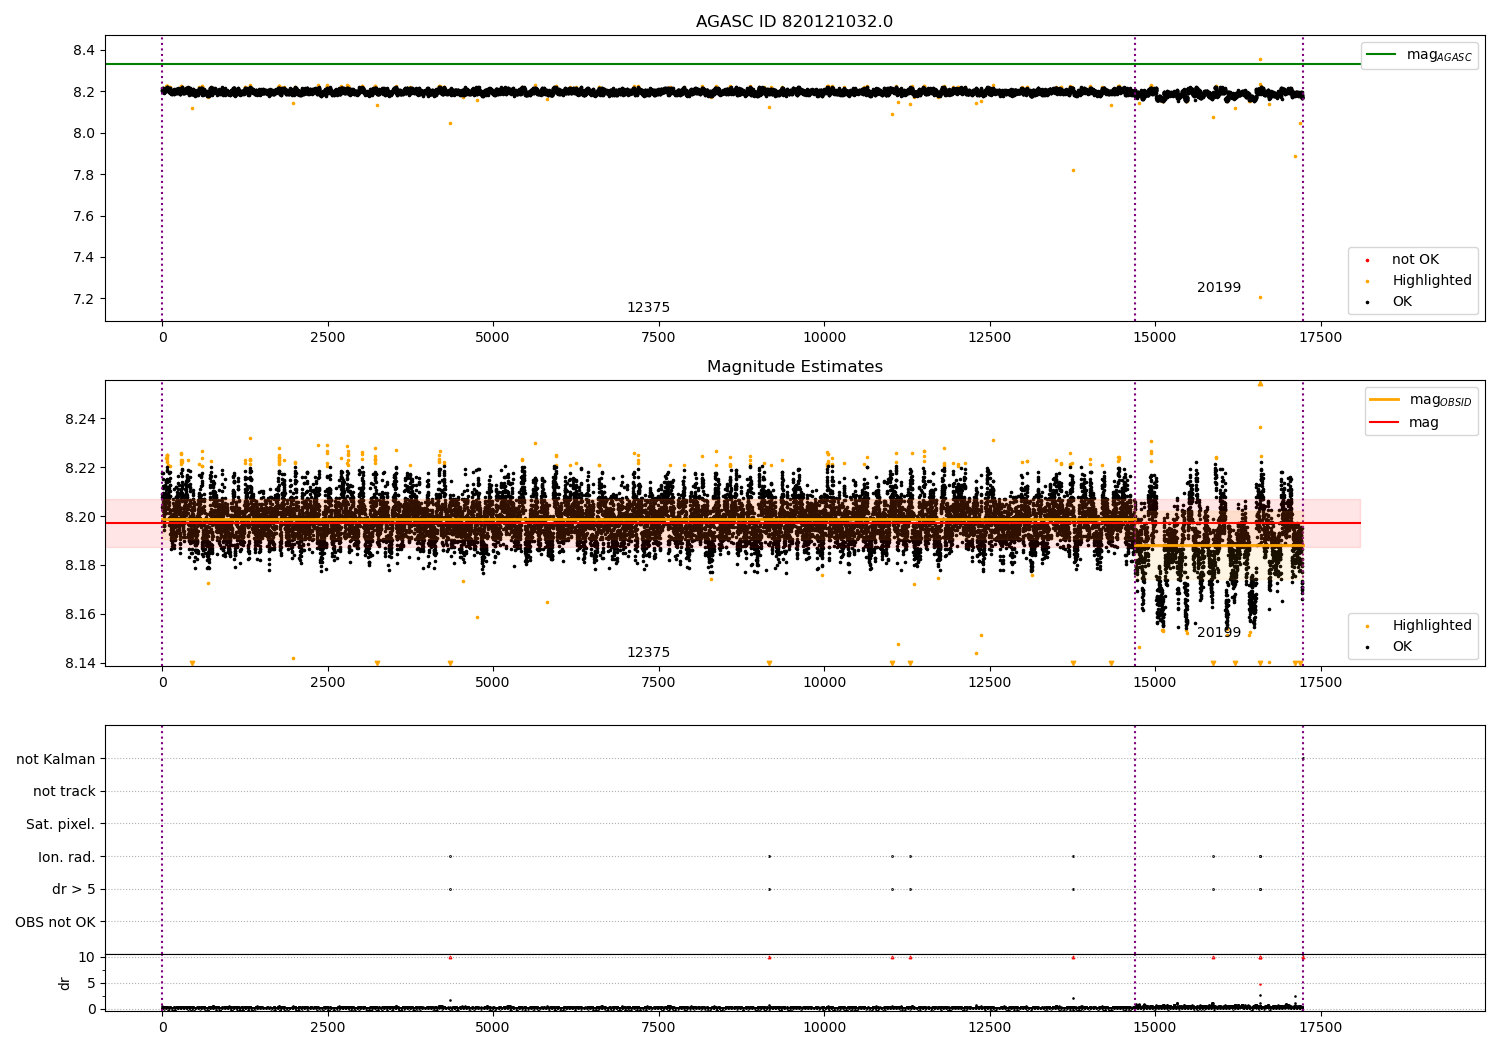Click 'Highlighted' legend entry in top plot
Screen dimensions: 1500x1050
pos(1431,281)
